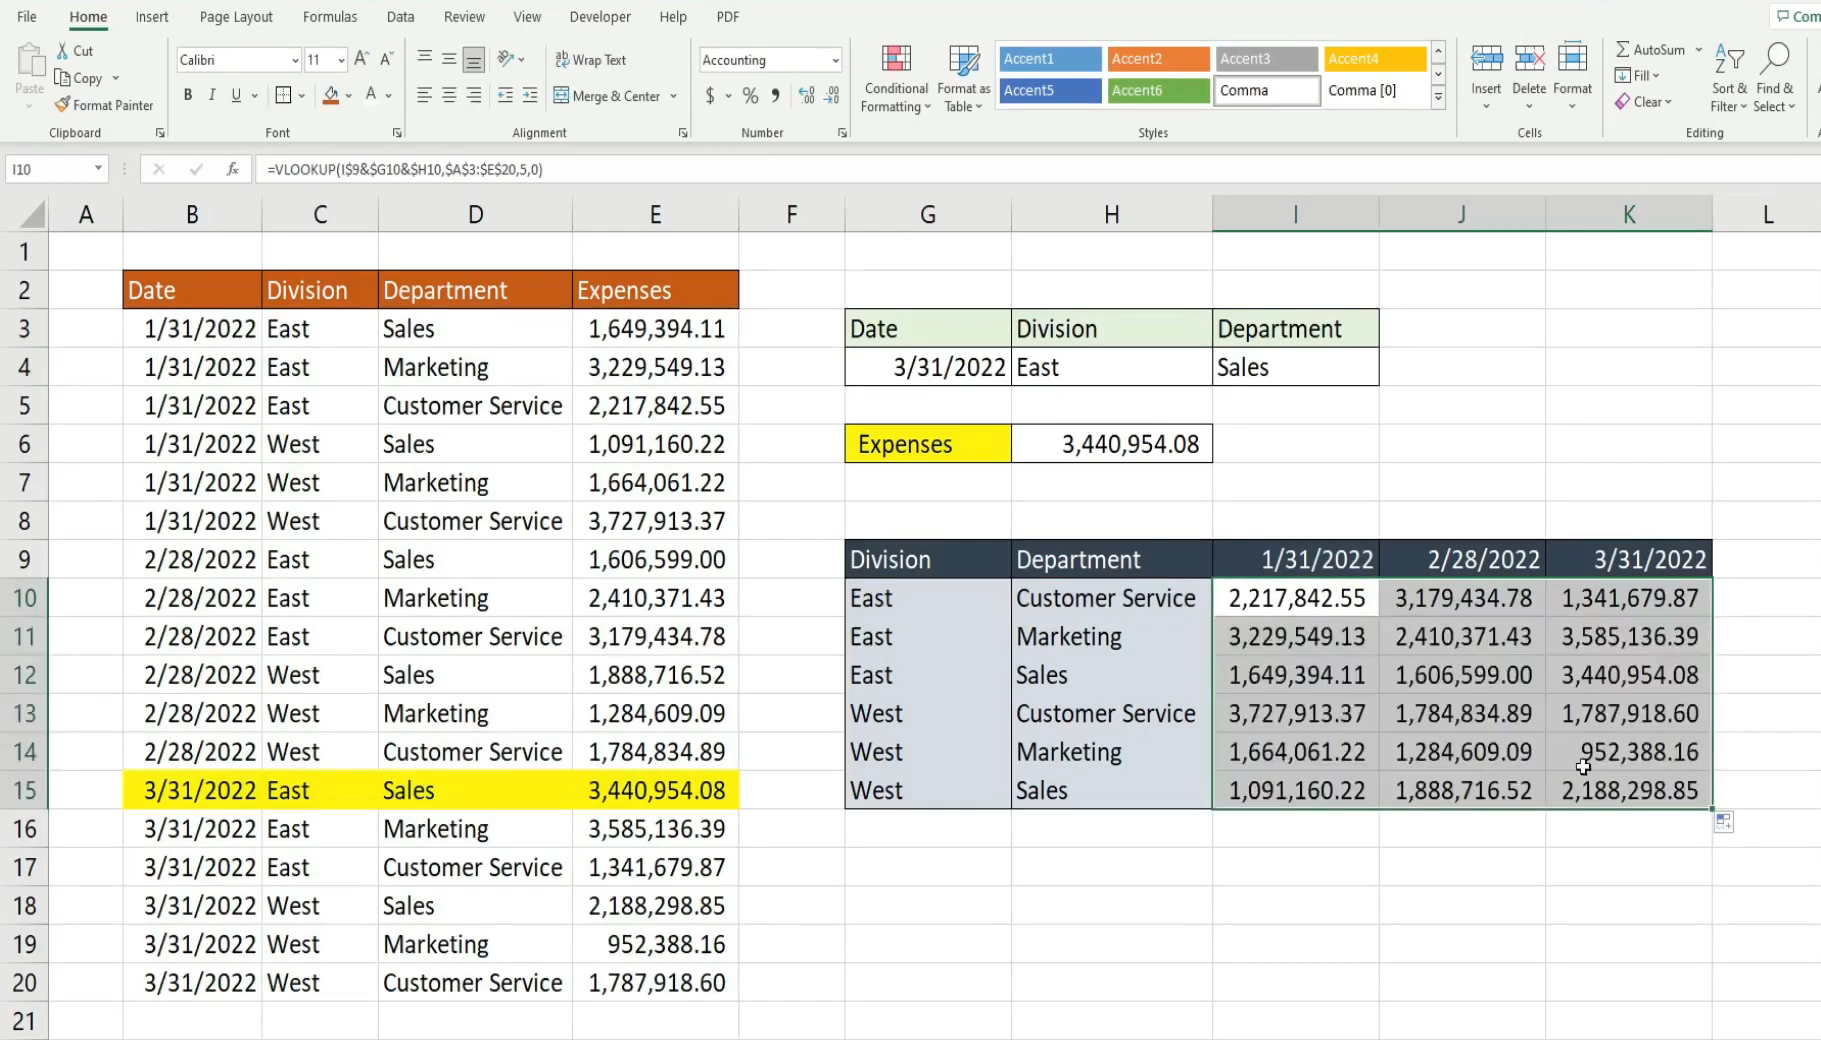Toggle Wrap Text on selected cells

coord(590,60)
